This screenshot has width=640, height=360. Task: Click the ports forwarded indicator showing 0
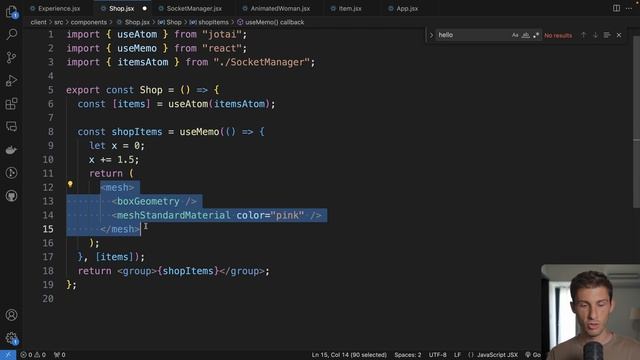click(x=60, y=355)
